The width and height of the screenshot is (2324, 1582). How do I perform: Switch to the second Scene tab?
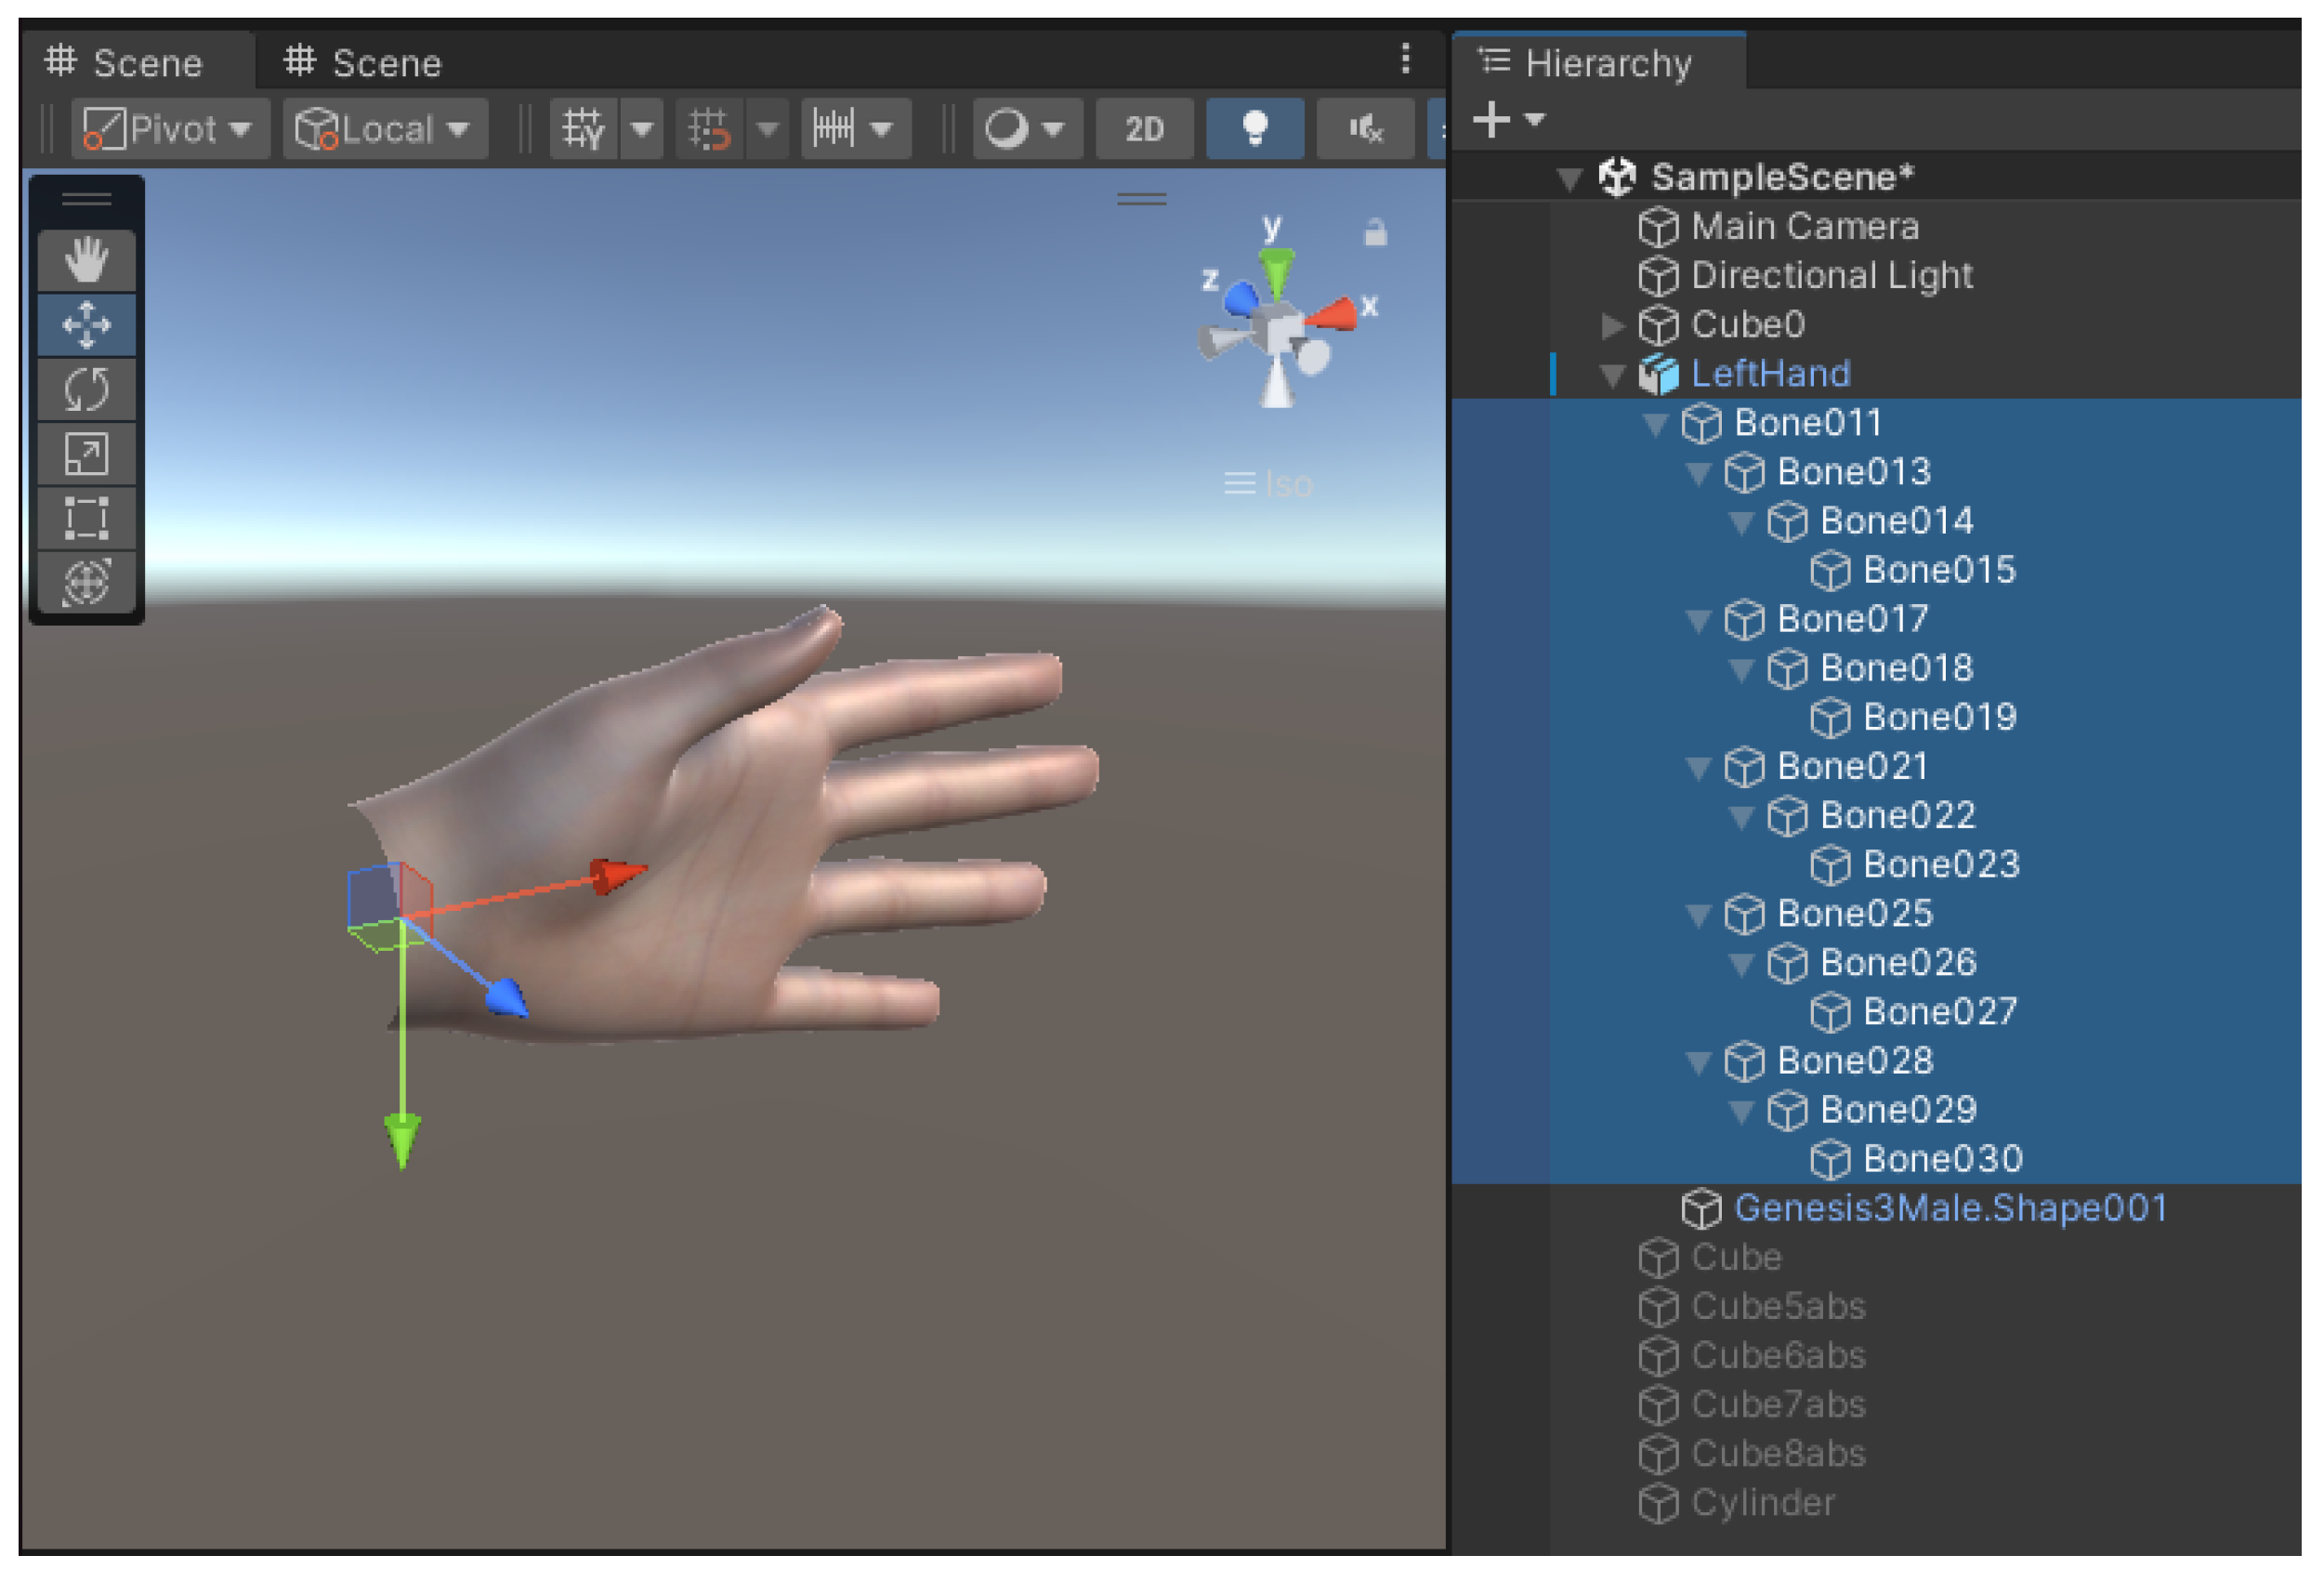pos(363,63)
